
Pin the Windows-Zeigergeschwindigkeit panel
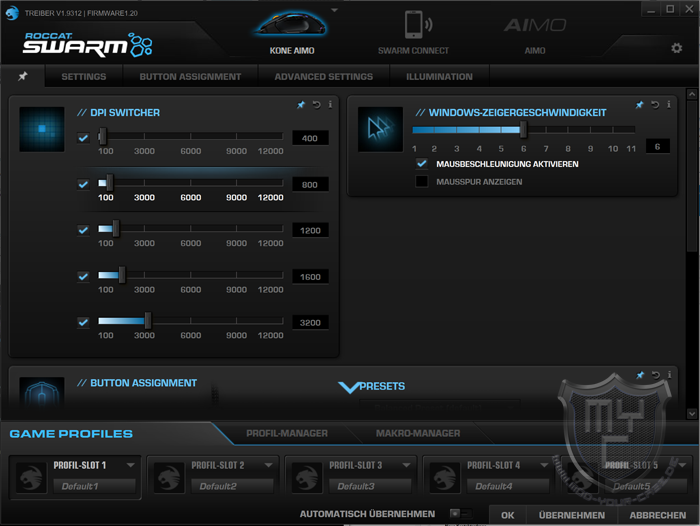[x=639, y=104]
